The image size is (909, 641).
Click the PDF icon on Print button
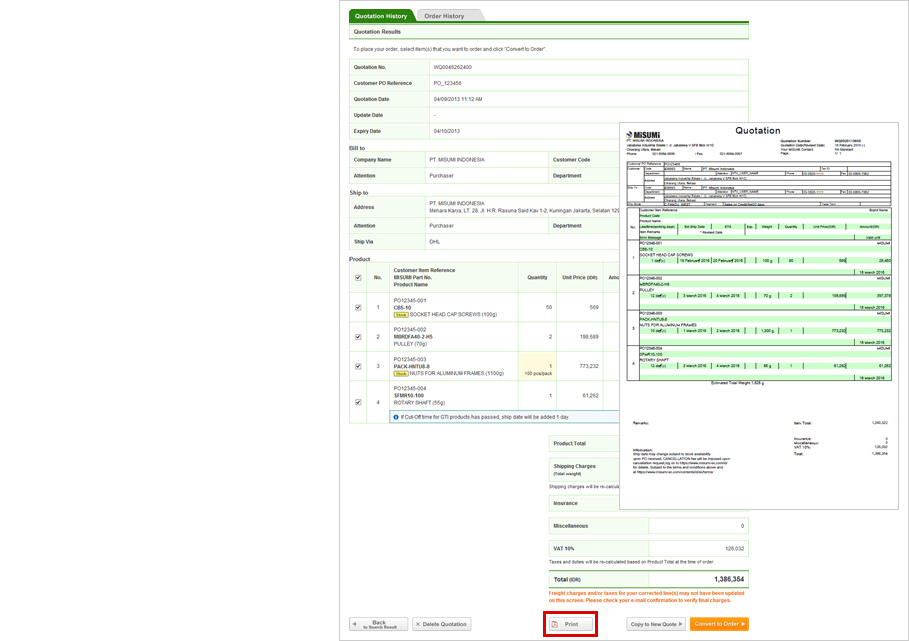555,624
